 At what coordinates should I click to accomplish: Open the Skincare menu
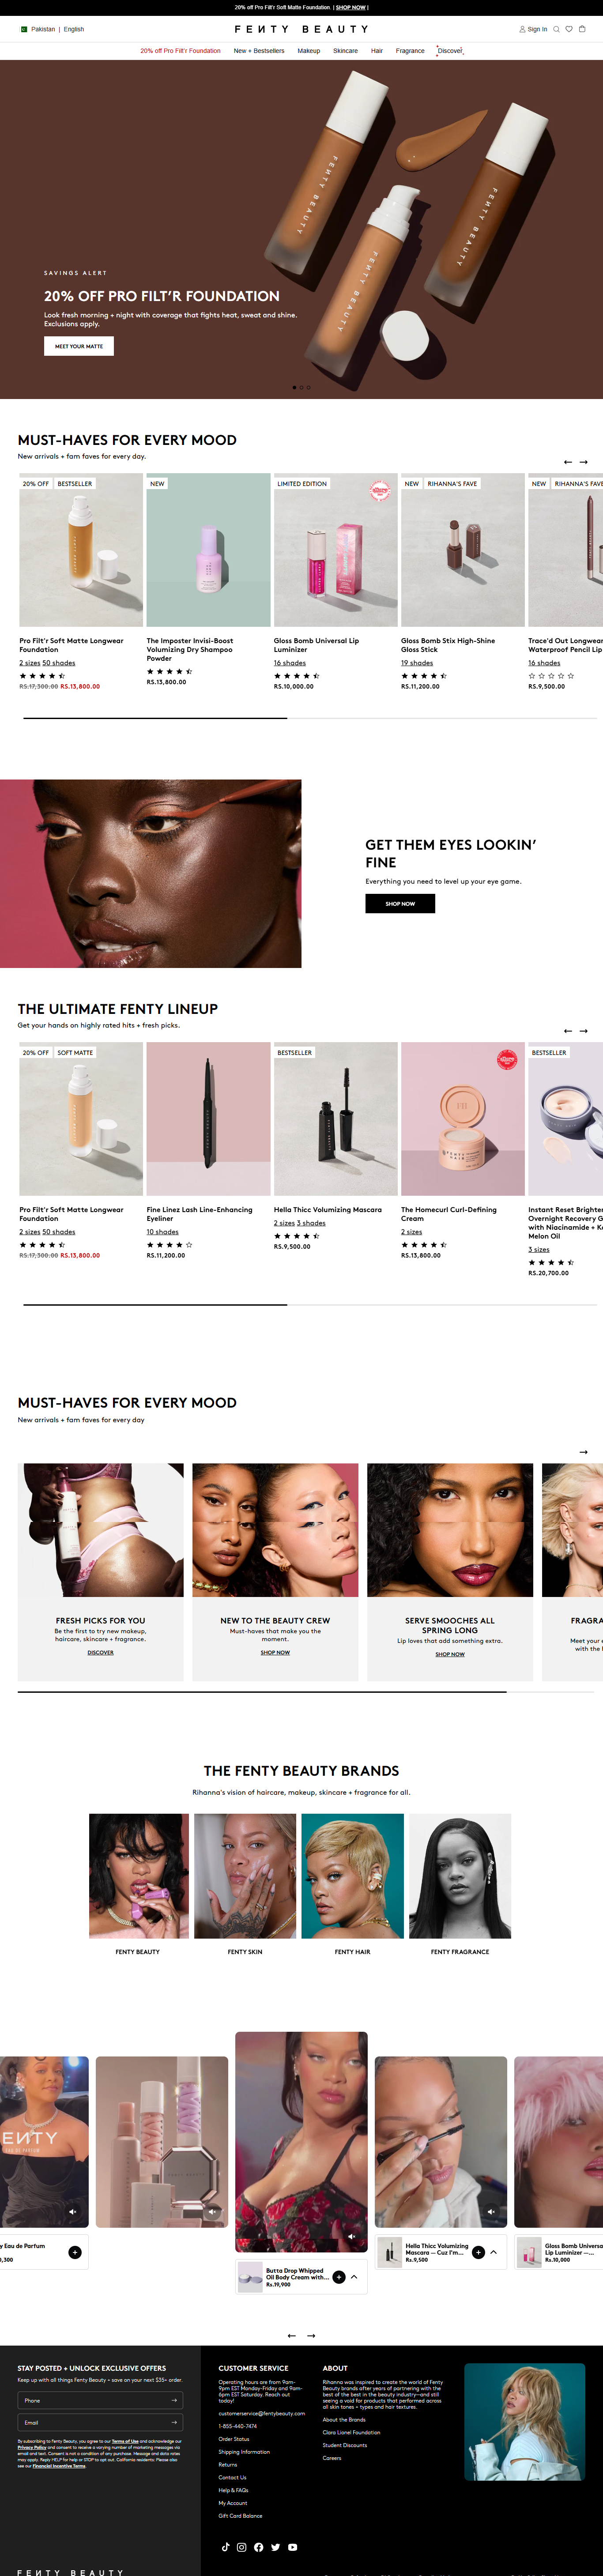[x=345, y=50]
